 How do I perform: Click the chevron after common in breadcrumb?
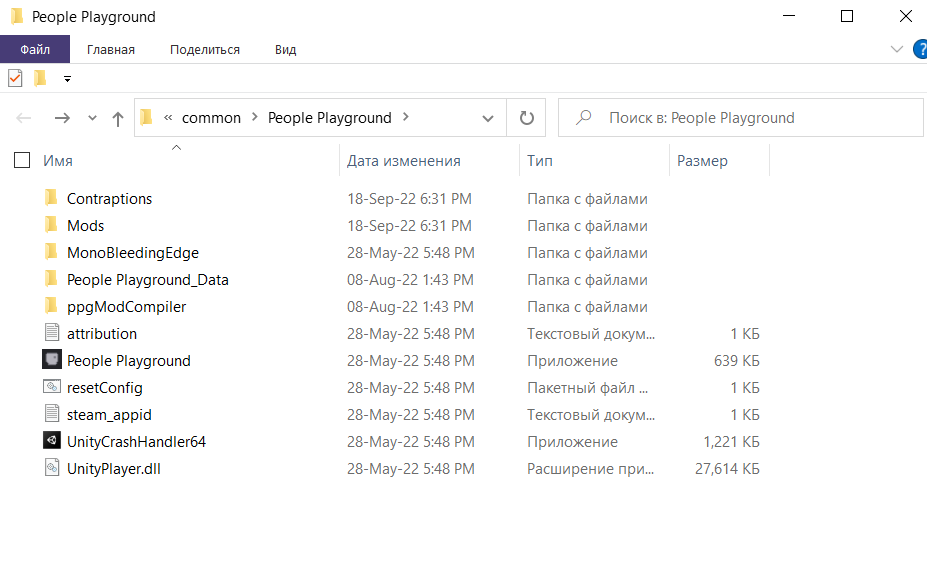point(255,117)
